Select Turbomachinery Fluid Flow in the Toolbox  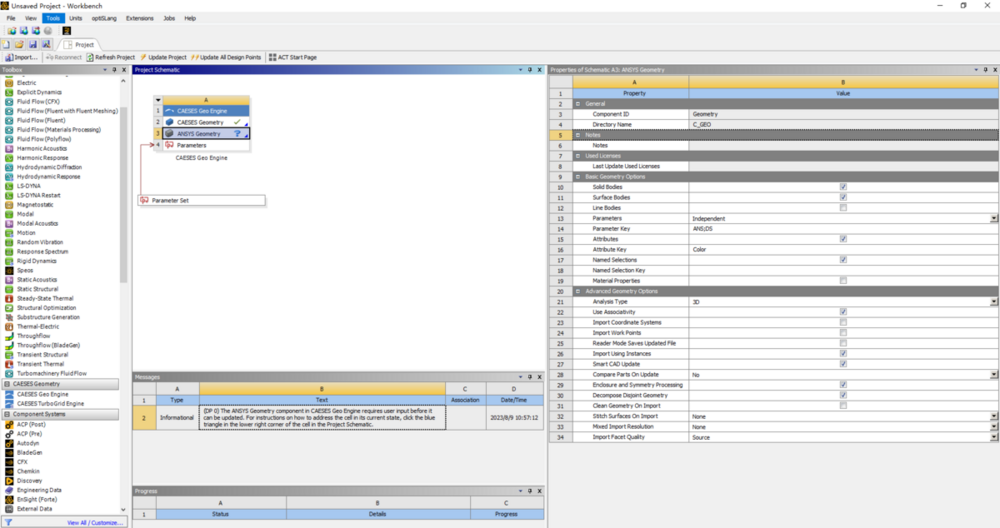pos(52,374)
